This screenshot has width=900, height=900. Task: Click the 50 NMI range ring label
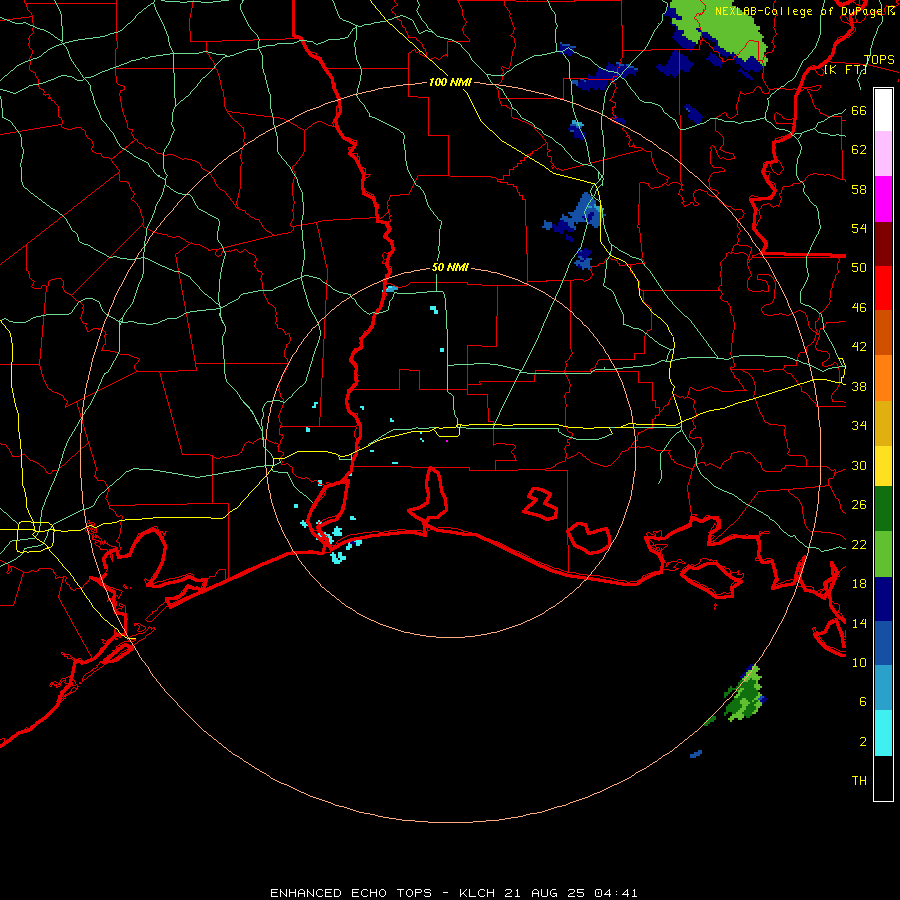[450, 267]
